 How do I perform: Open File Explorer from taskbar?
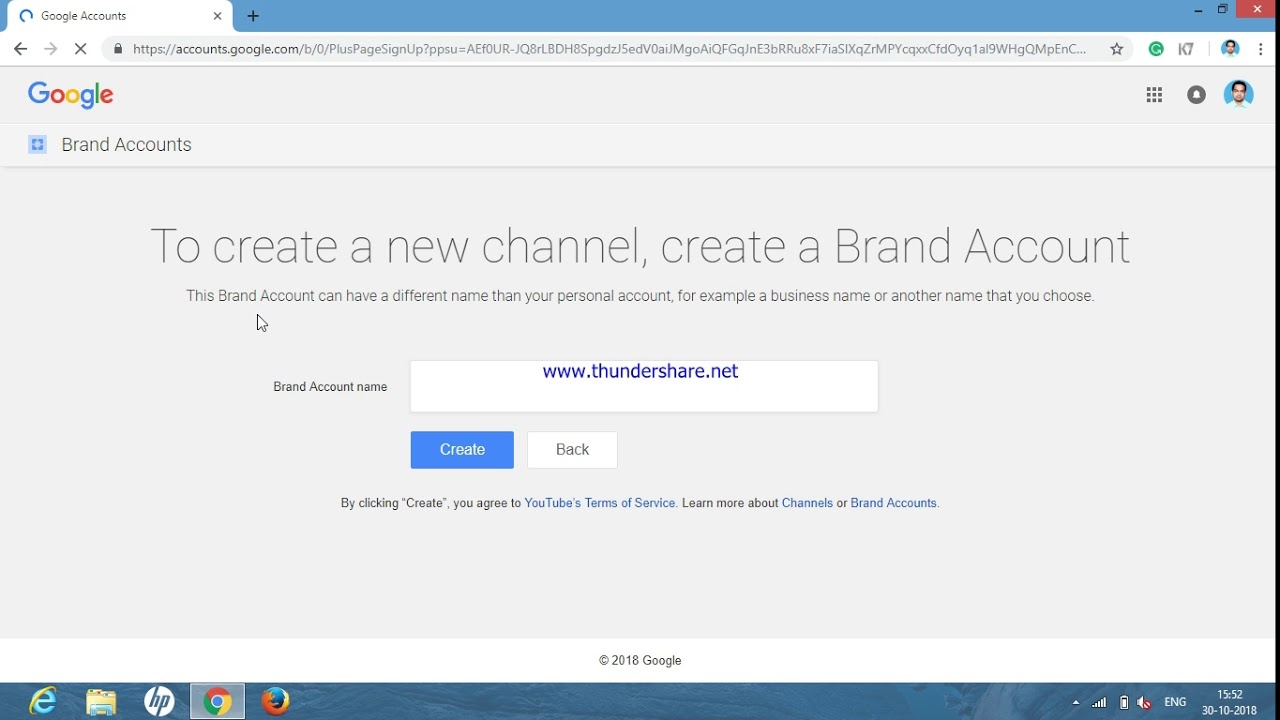tap(101, 701)
